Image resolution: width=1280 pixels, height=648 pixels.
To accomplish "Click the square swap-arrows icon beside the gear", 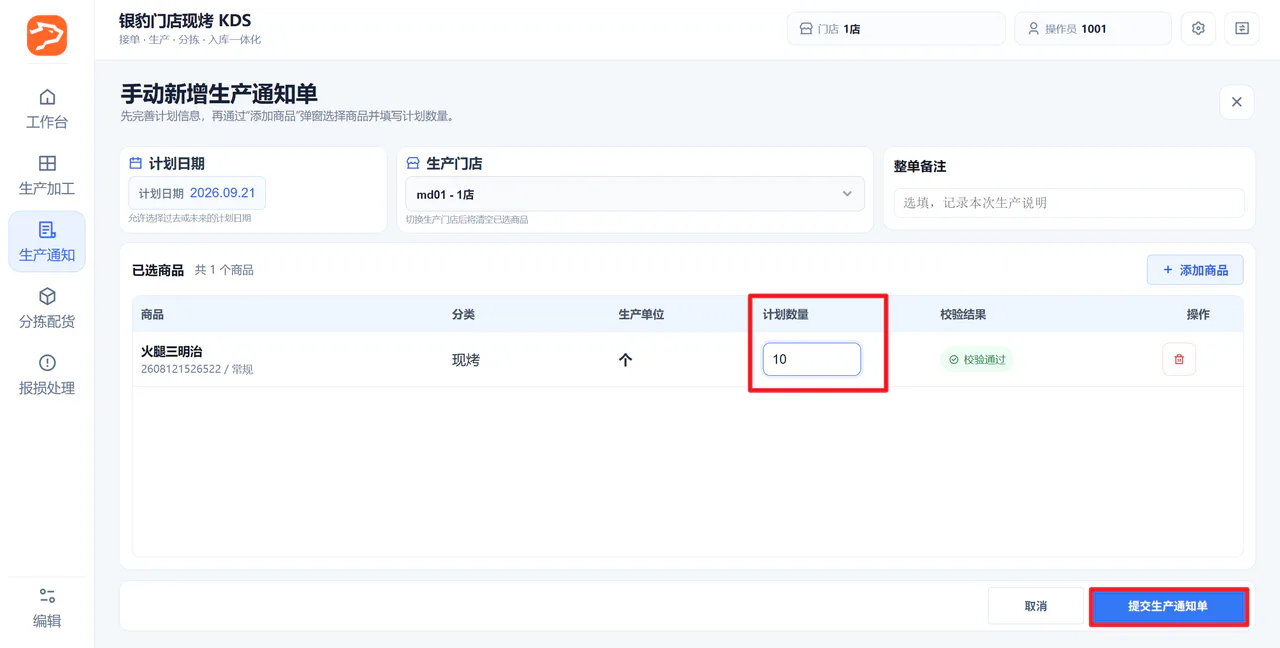I will pos(1242,29).
